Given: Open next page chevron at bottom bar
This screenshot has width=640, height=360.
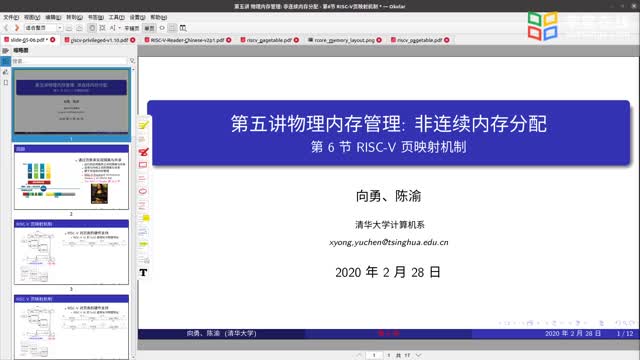Looking at the screenshot, I should pyautogui.click(x=418, y=356).
